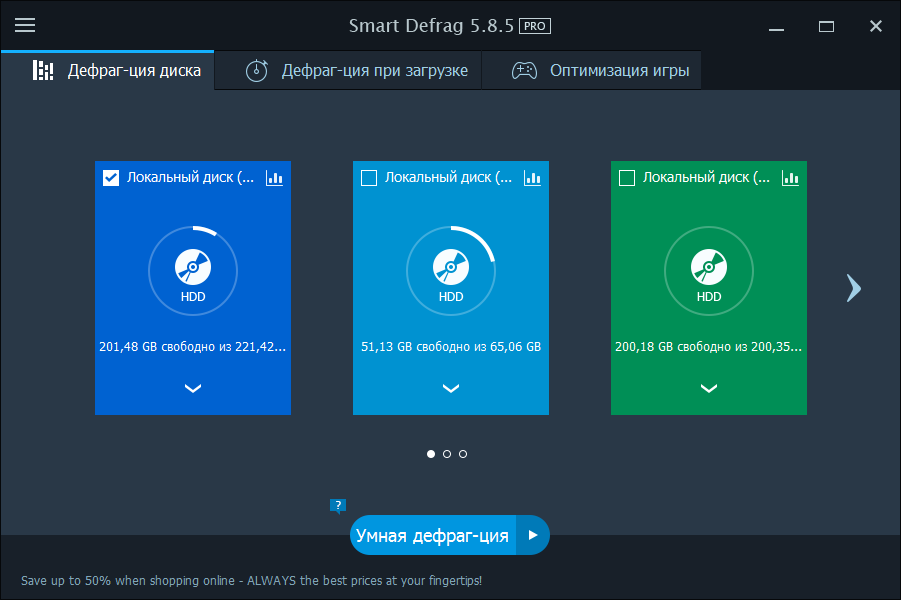Show report chart for 221,42 GB disk
The height and width of the screenshot is (600, 901).
[x=274, y=178]
